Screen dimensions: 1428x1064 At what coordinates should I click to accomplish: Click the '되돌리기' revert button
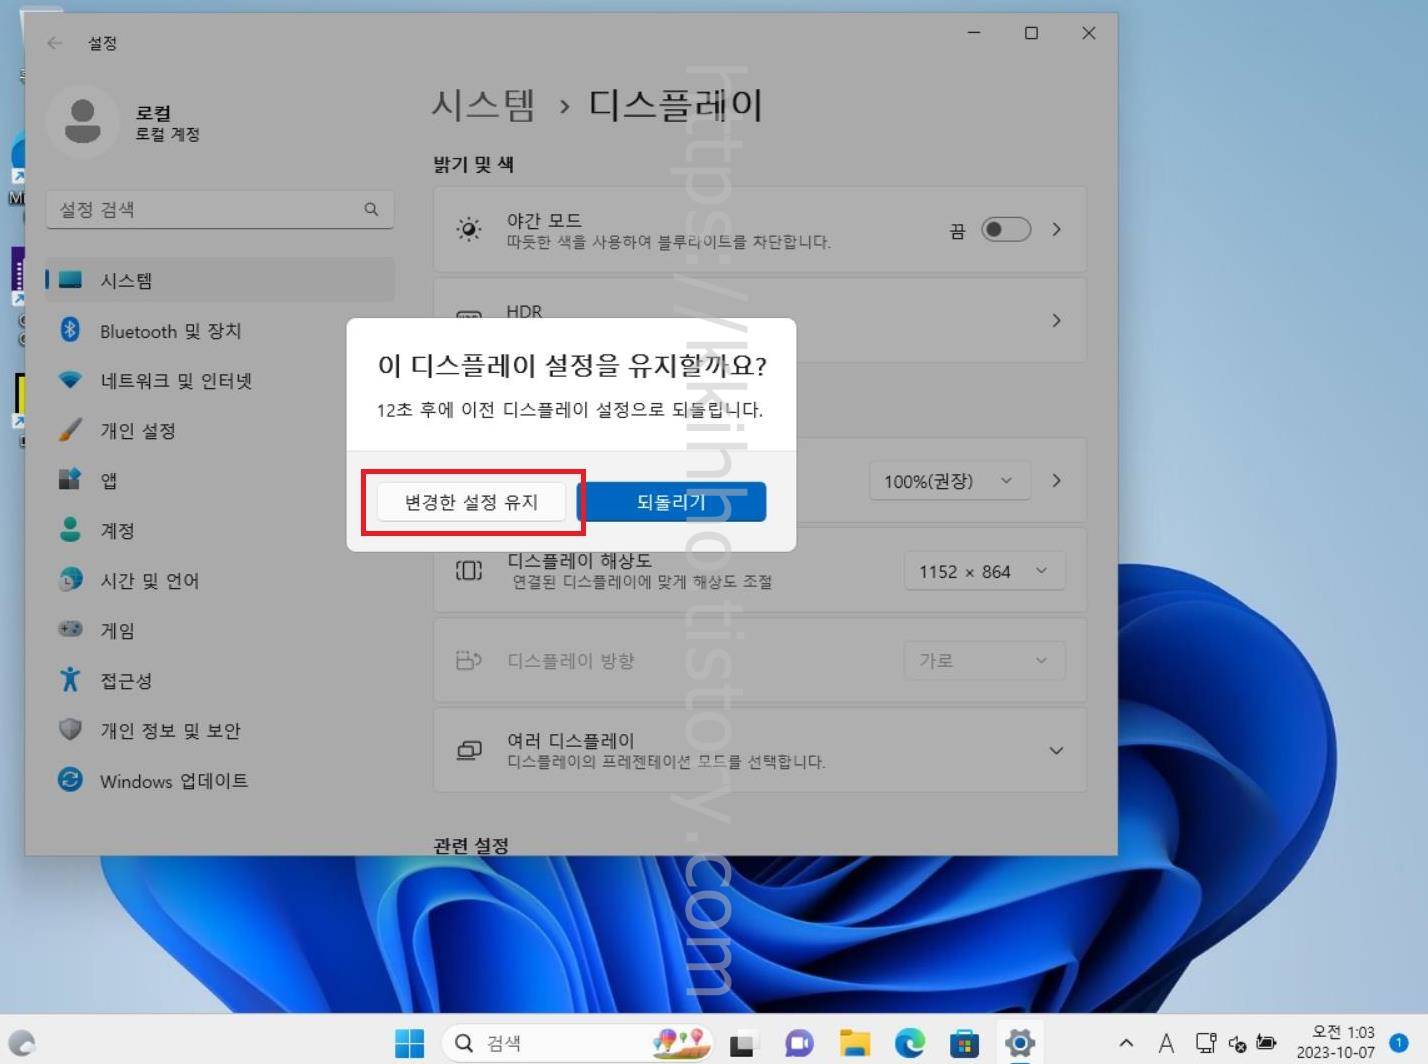click(x=672, y=502)
